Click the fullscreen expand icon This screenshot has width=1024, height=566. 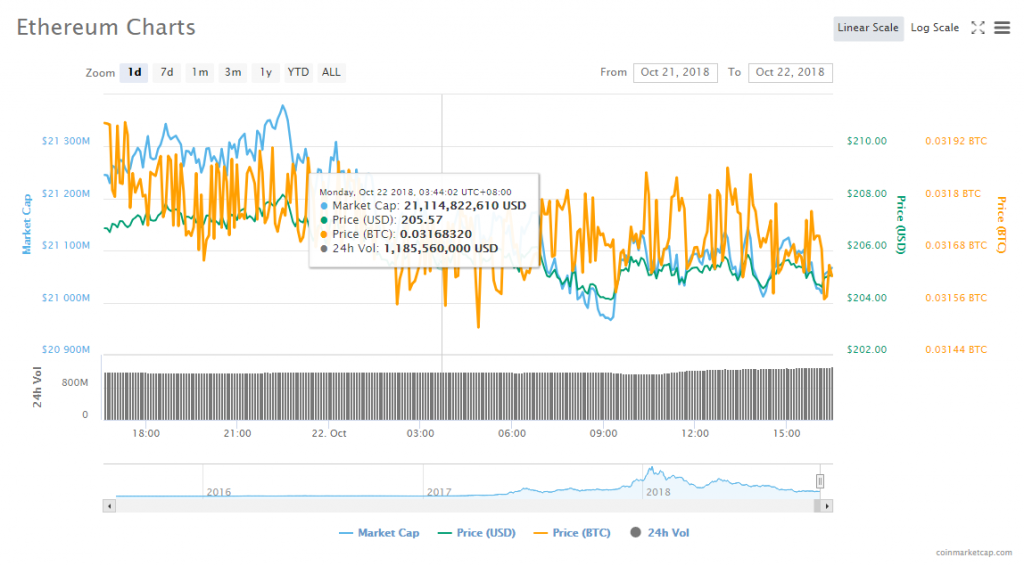point(979,28)
